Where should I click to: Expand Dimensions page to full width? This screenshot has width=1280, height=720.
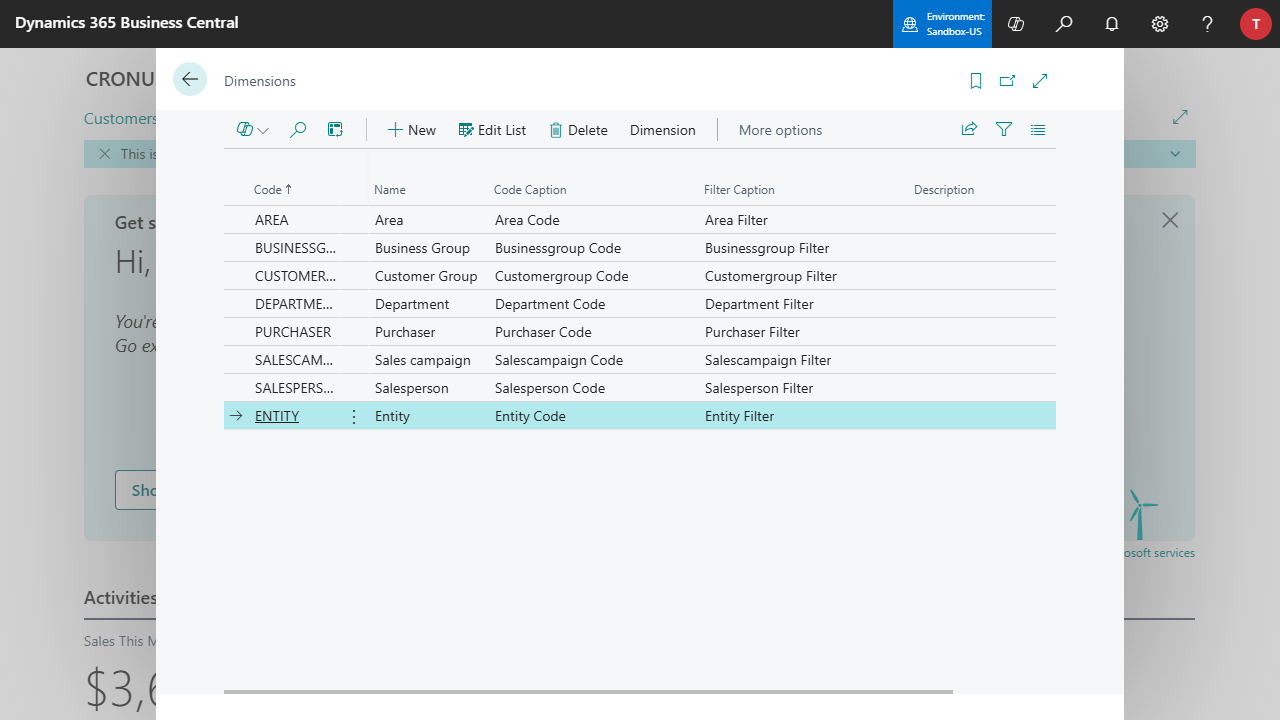pyautogui.click(x=1040, y=81)
